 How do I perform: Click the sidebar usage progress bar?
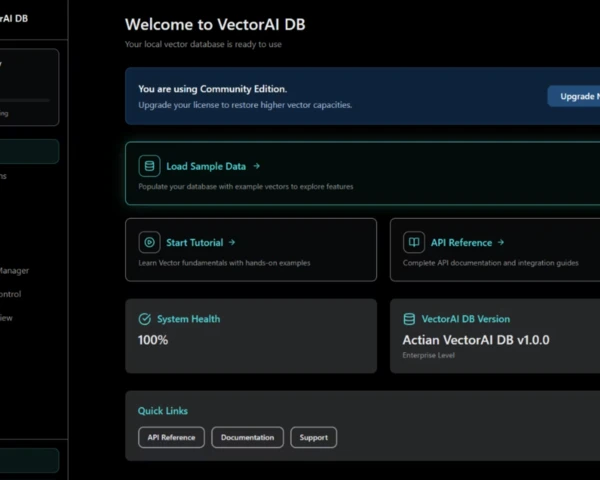coord(25,100)
